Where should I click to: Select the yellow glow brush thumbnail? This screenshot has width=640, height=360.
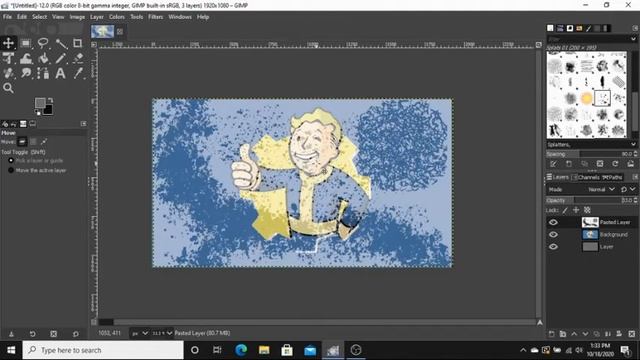point(586,98)
